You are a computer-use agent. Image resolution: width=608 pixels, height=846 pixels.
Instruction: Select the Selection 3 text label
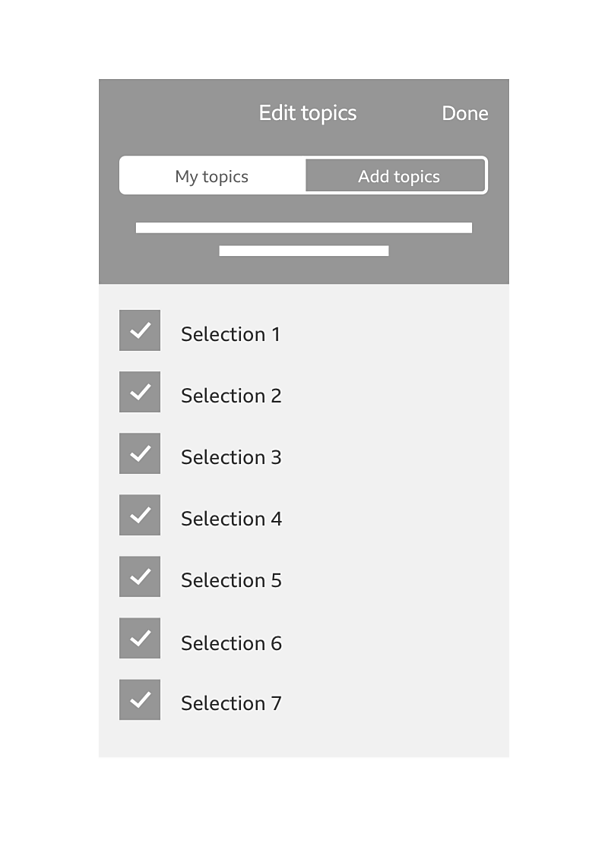(231, 457)
